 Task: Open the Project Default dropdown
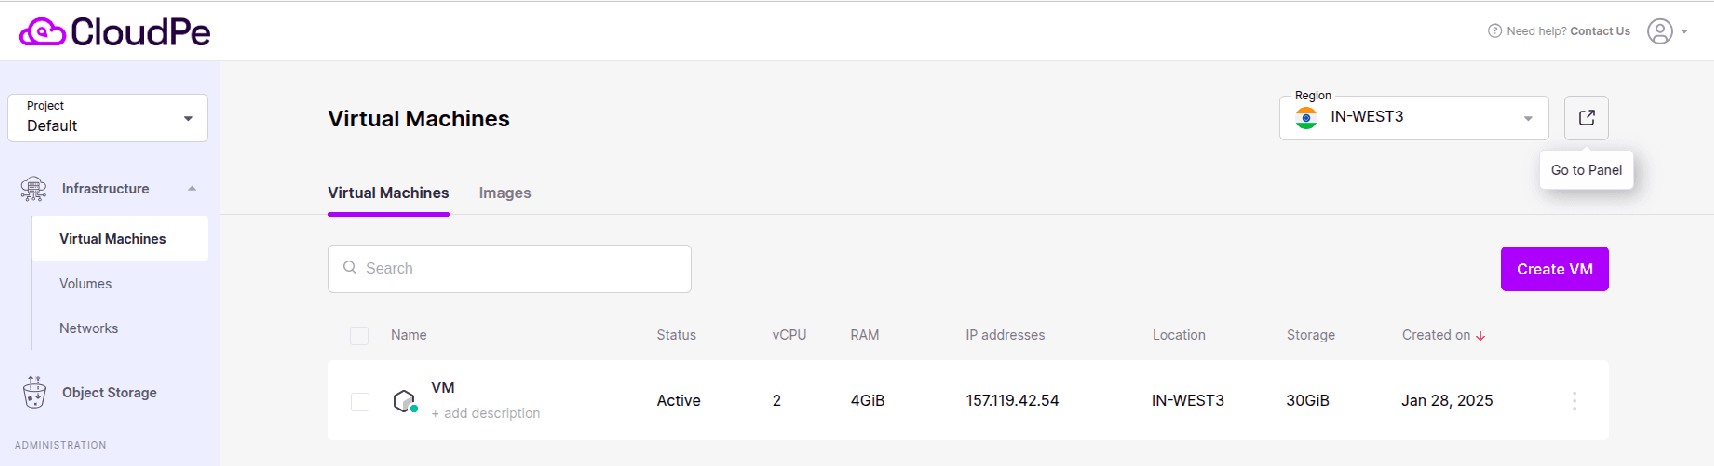pos(108,118)
